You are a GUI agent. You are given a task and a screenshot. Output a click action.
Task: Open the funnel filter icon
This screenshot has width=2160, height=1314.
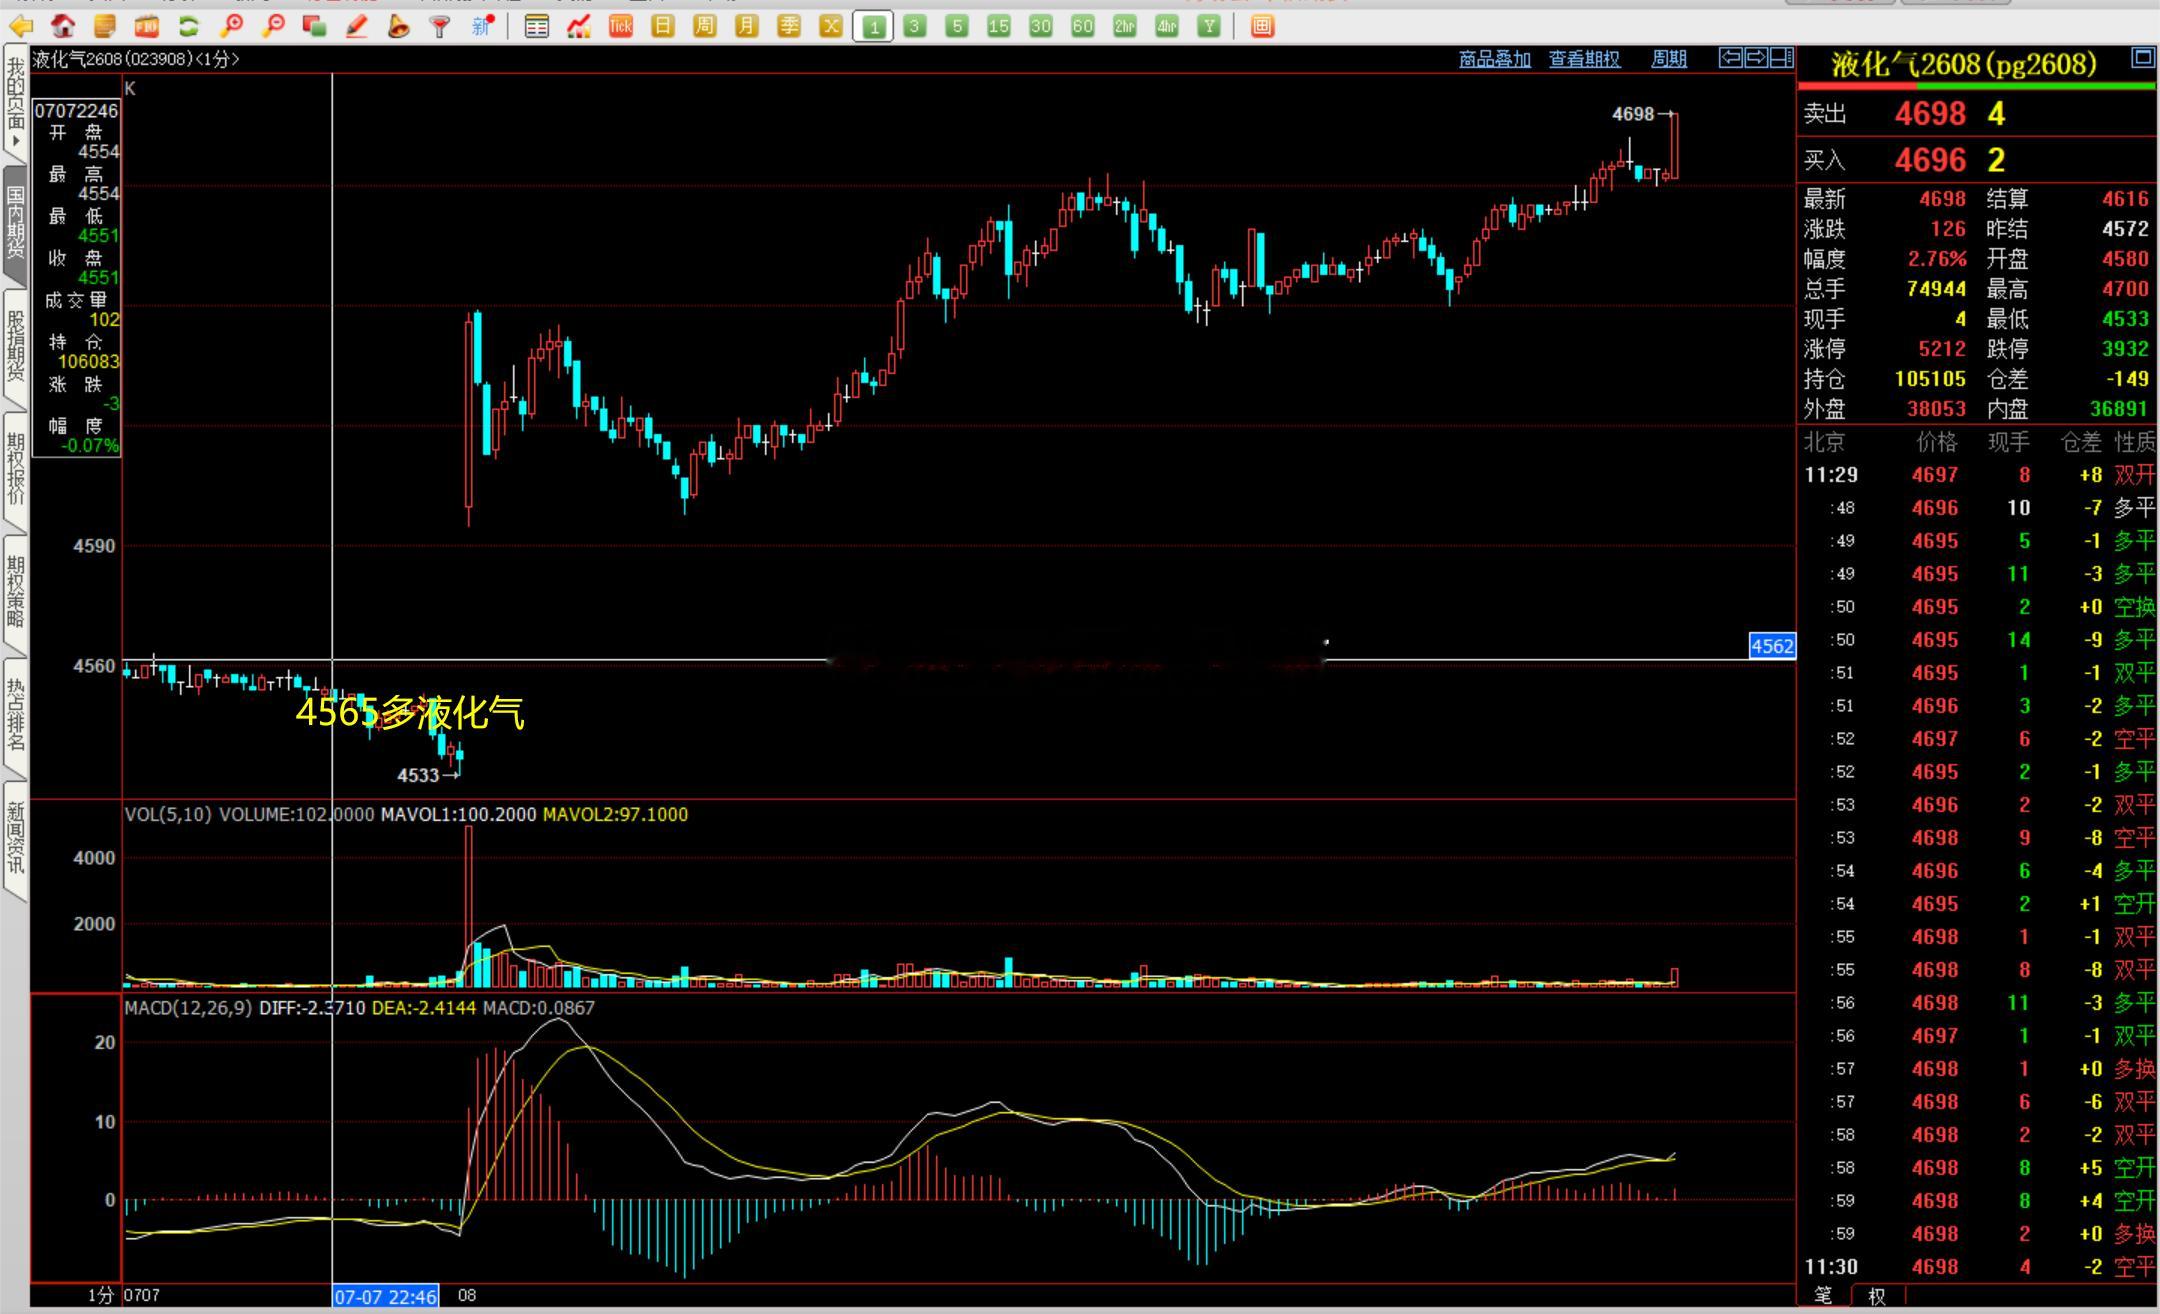click(x=440, y=26)
